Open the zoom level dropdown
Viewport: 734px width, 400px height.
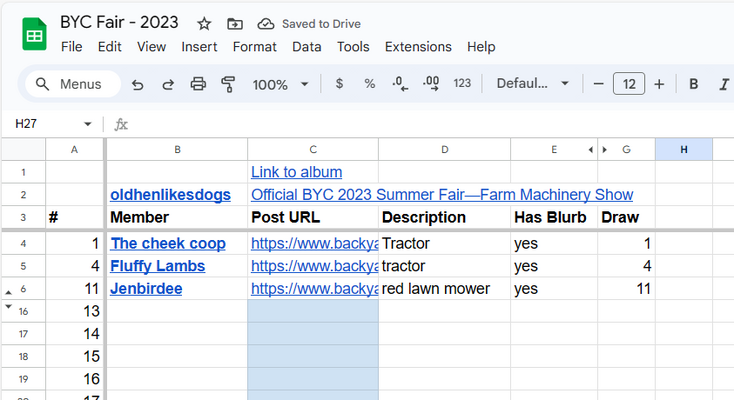(x=280, y=84)
